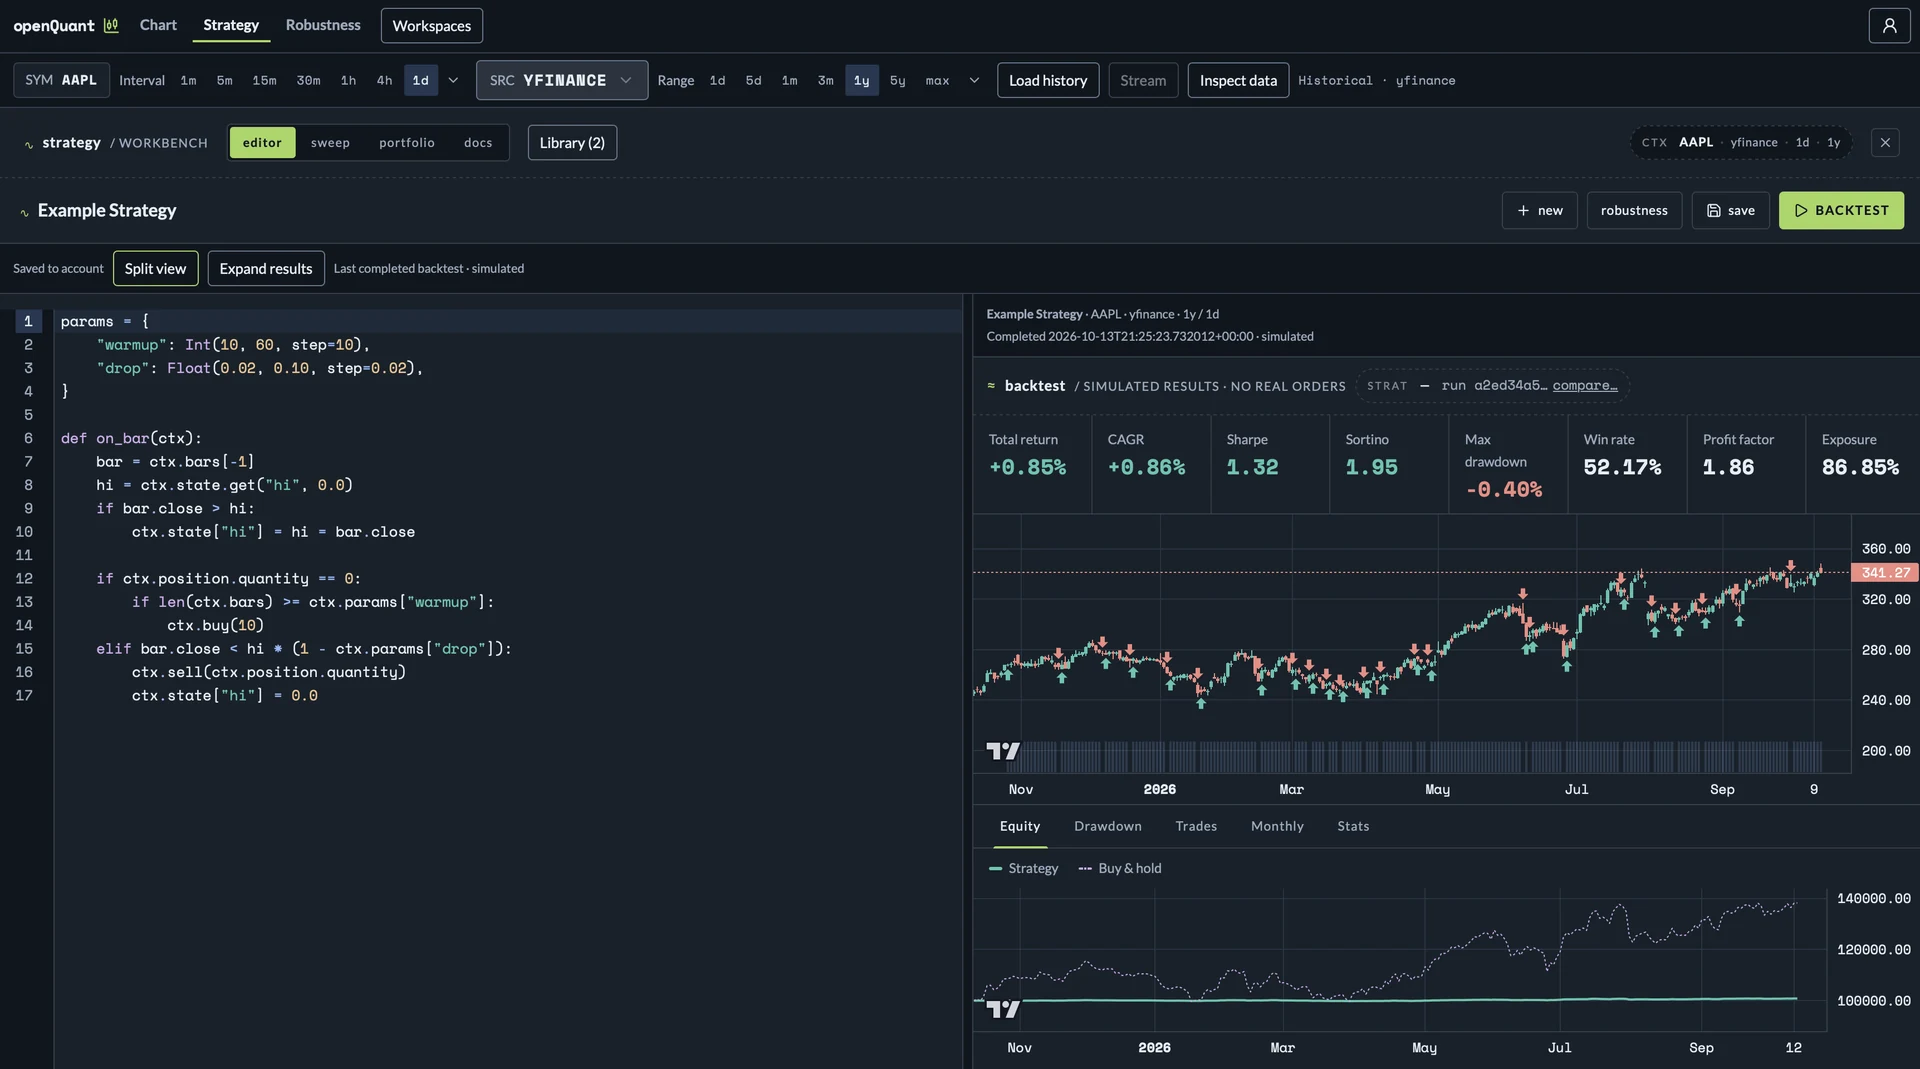Screen dimensions: 1920x1069
Task: Open the SRC YFINANCE source dropdown
Action: coord(562,80)
